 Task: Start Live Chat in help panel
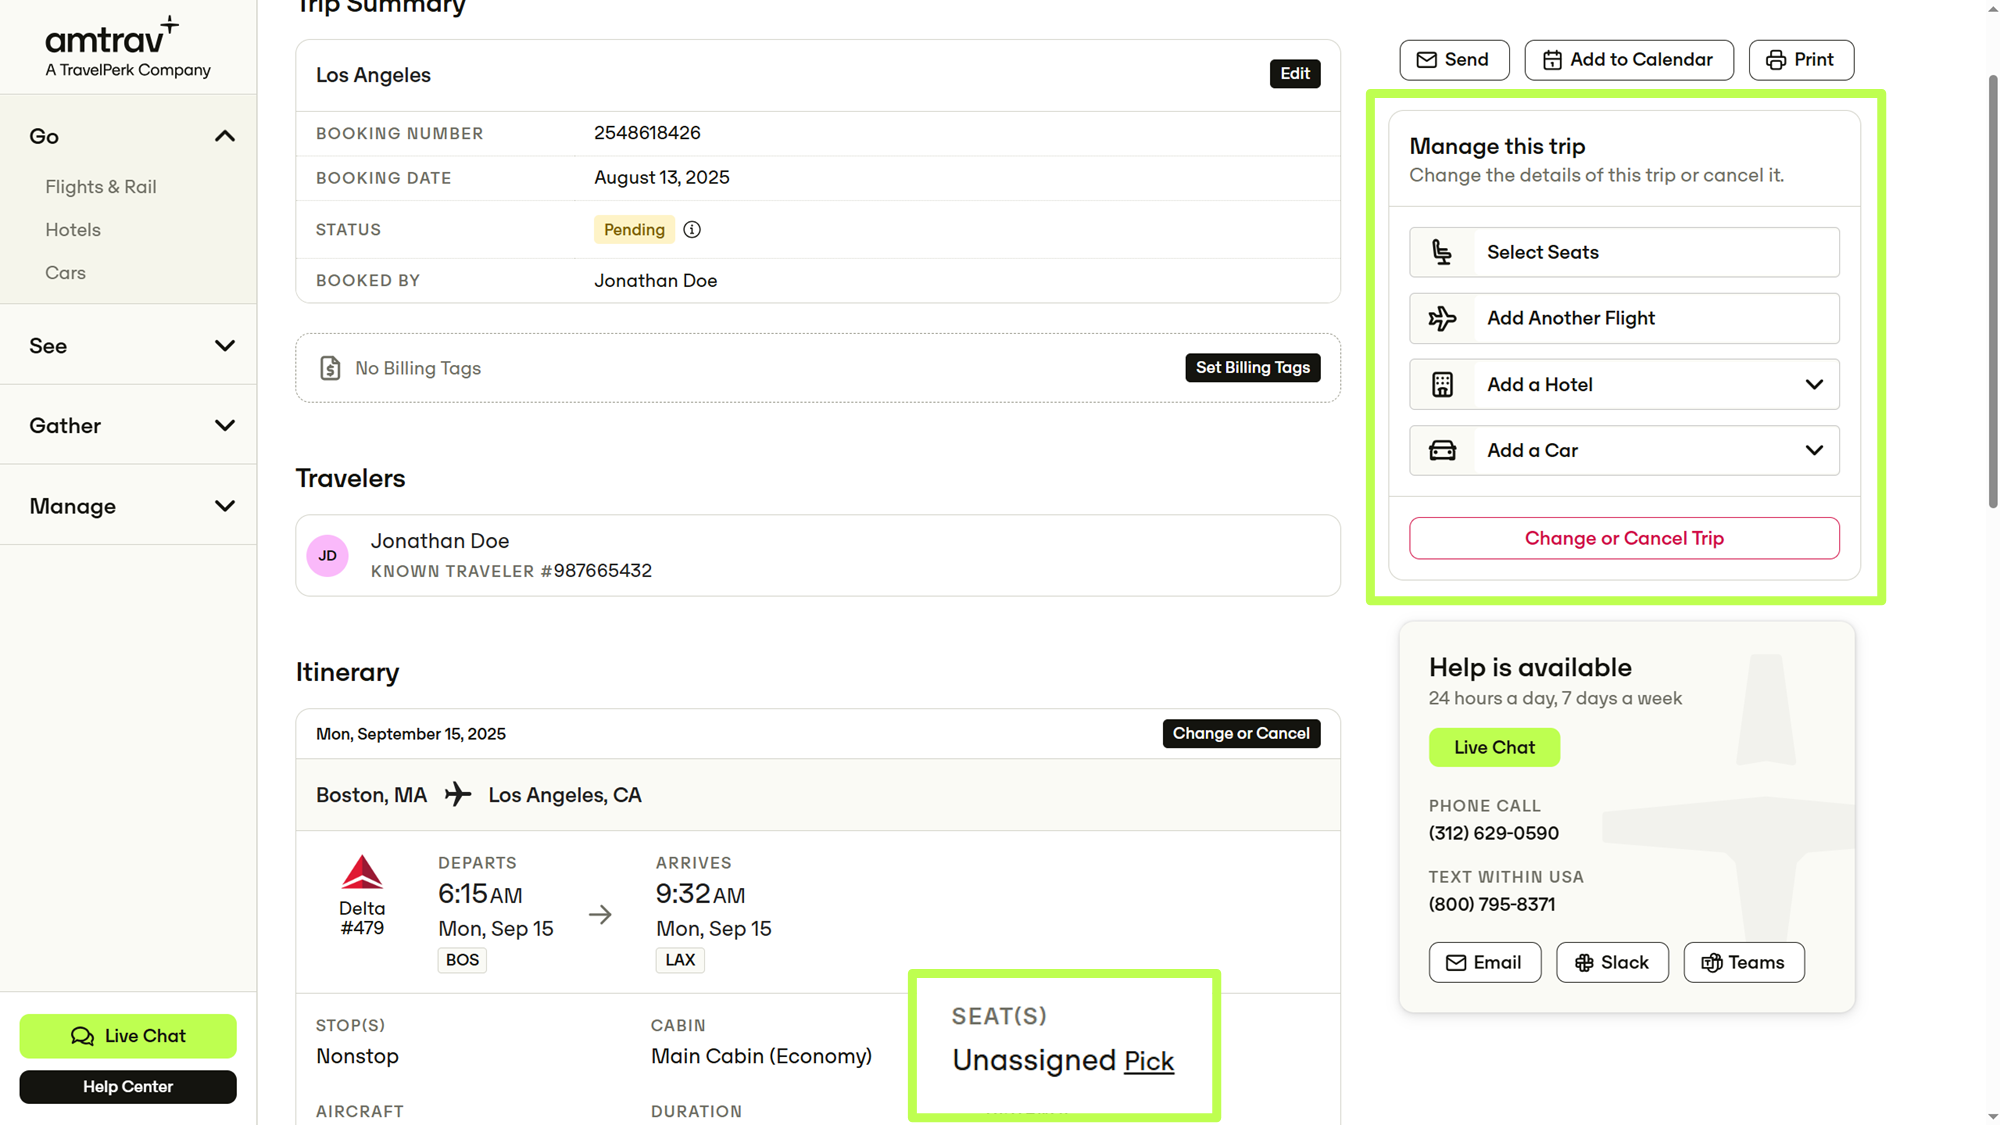tap(1494, 748)
